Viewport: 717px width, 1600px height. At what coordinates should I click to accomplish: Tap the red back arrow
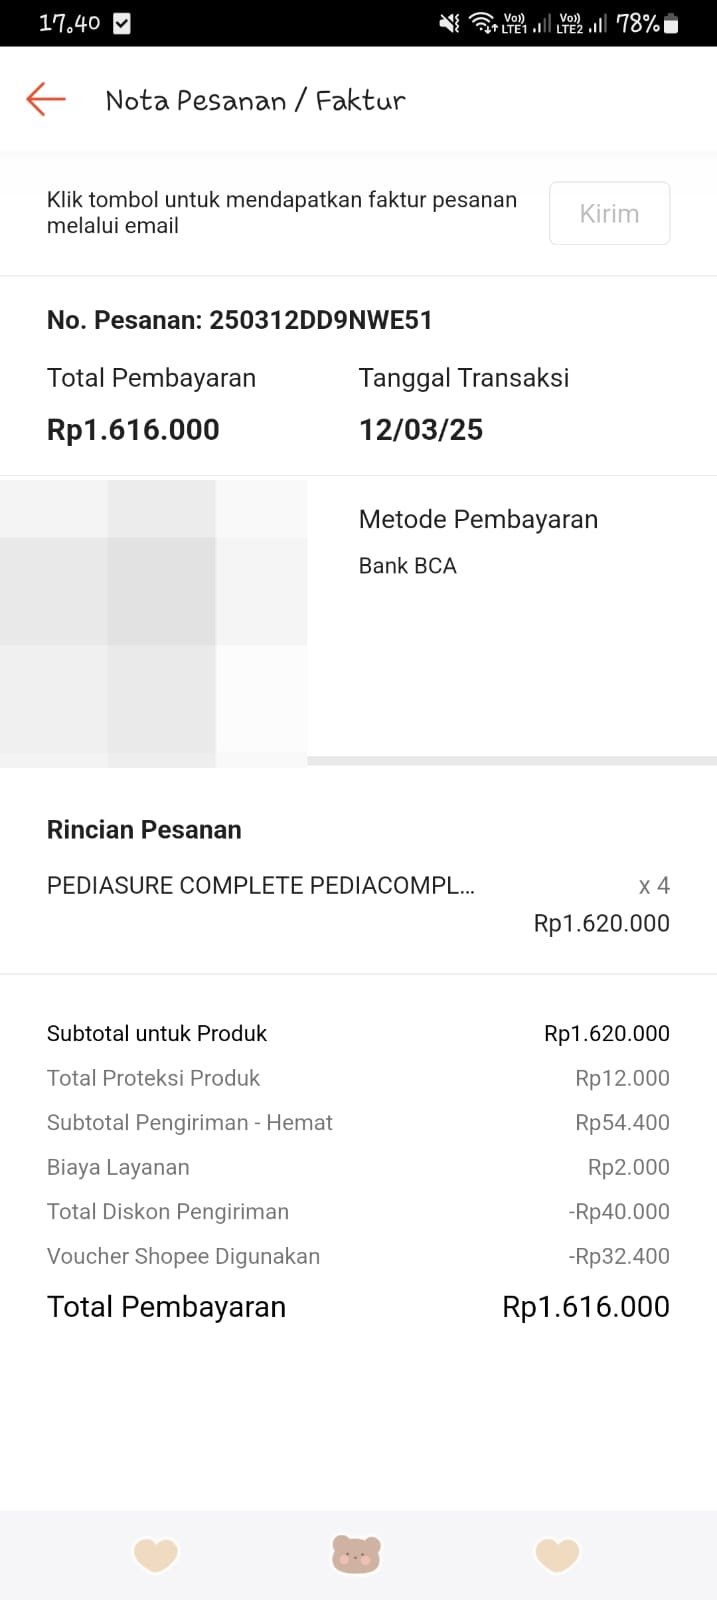tap(46, 99)
